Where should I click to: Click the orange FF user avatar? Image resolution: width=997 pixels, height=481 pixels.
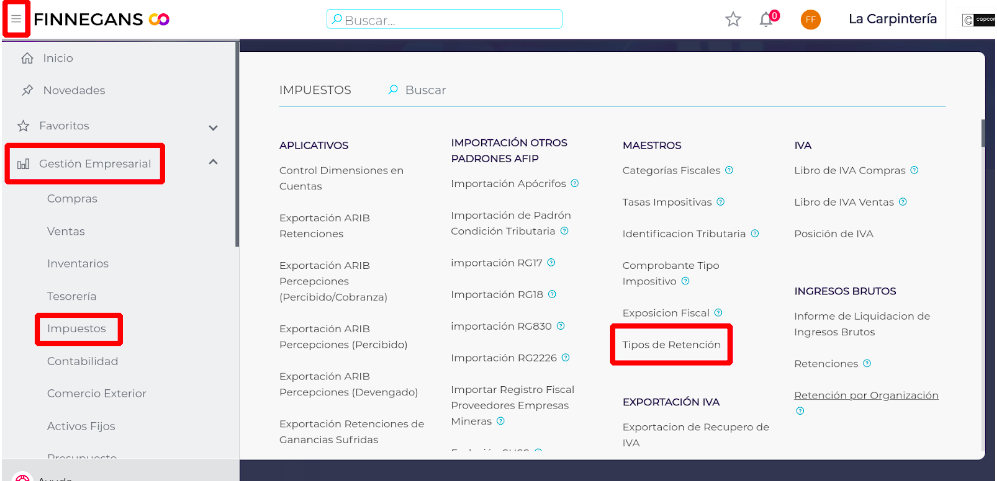click(811, 20)
